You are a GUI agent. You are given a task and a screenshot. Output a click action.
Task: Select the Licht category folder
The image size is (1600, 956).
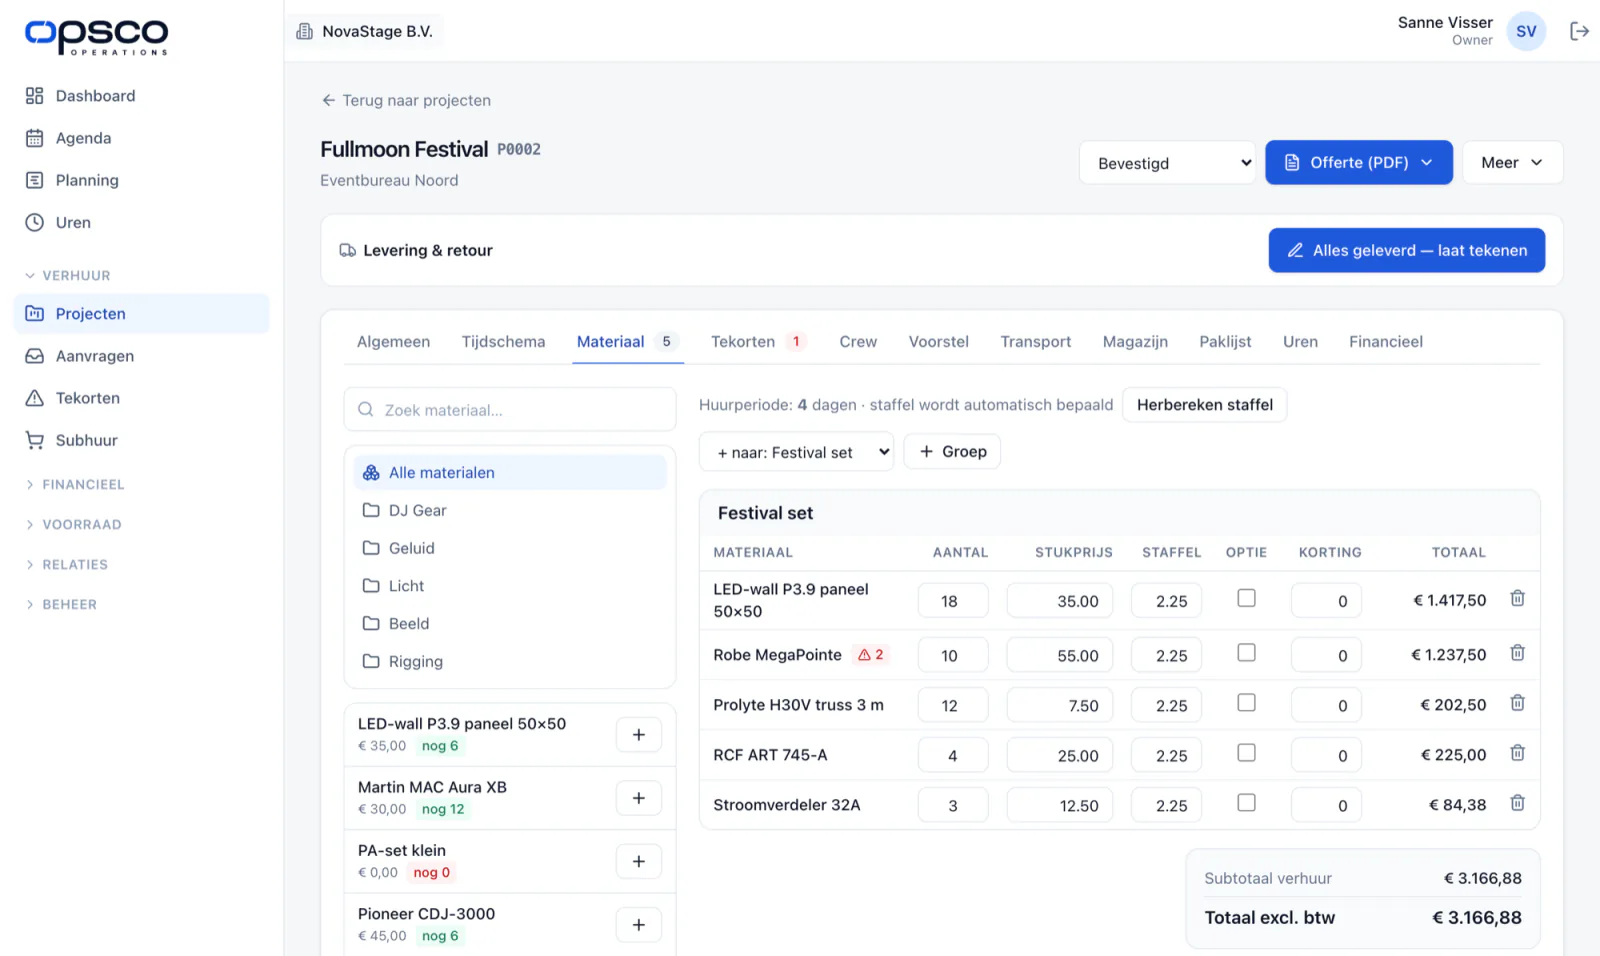(x=510, y=586)
